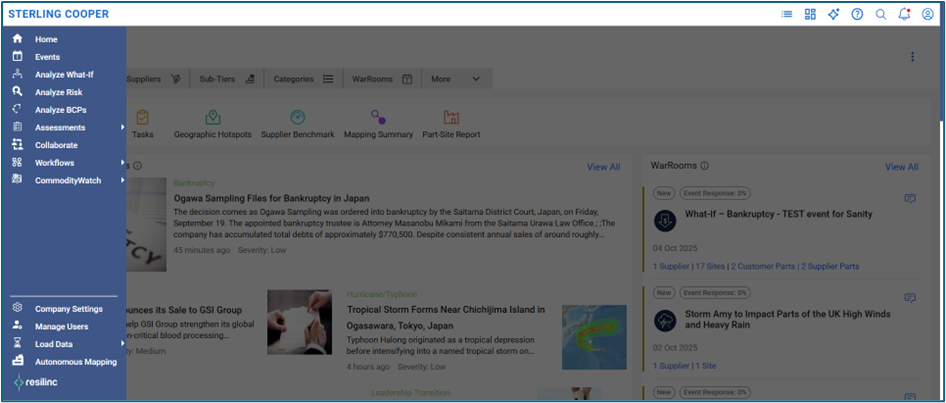Expand the Assessments submenu arrow
This screenshot has height=403, width=946.
(122, 127)
